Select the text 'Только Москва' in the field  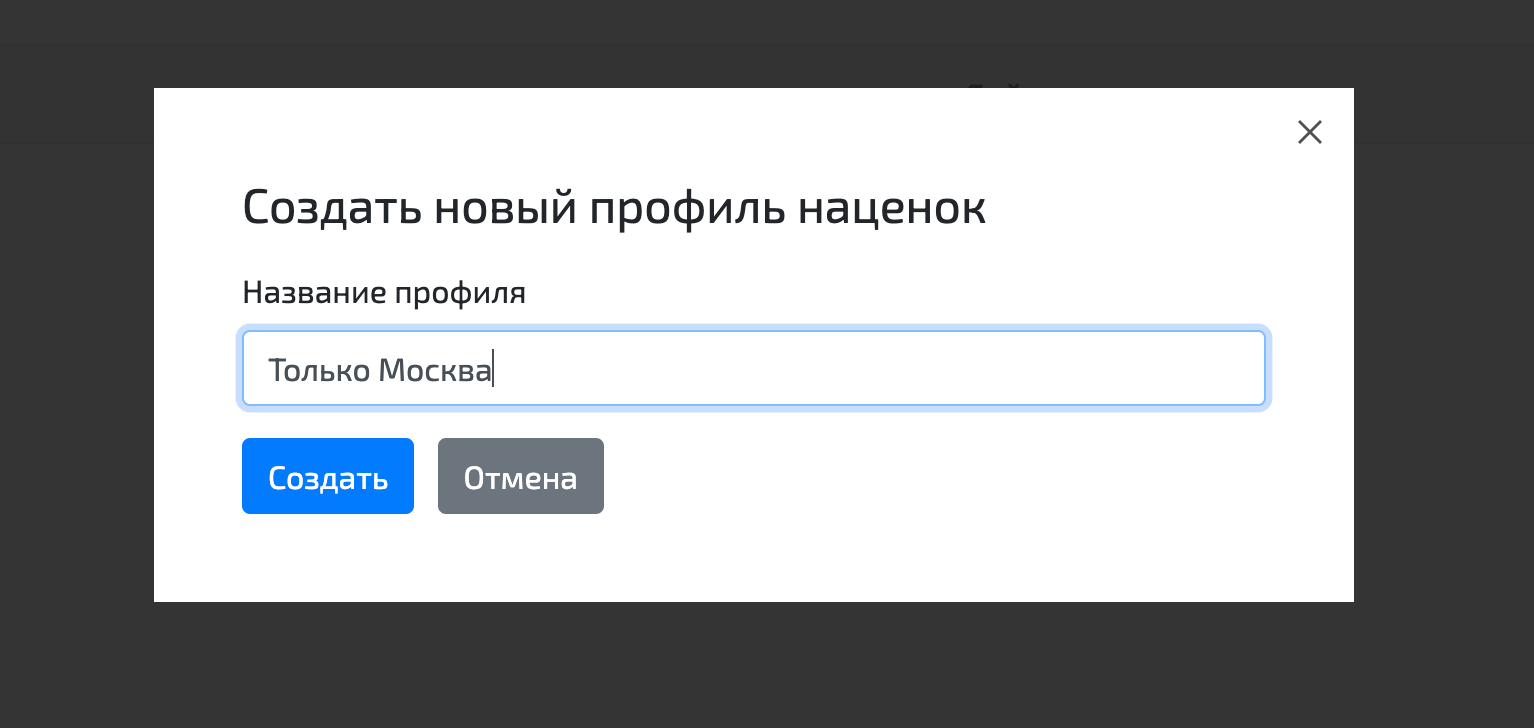pyautogui.click(x=380, y=368)
